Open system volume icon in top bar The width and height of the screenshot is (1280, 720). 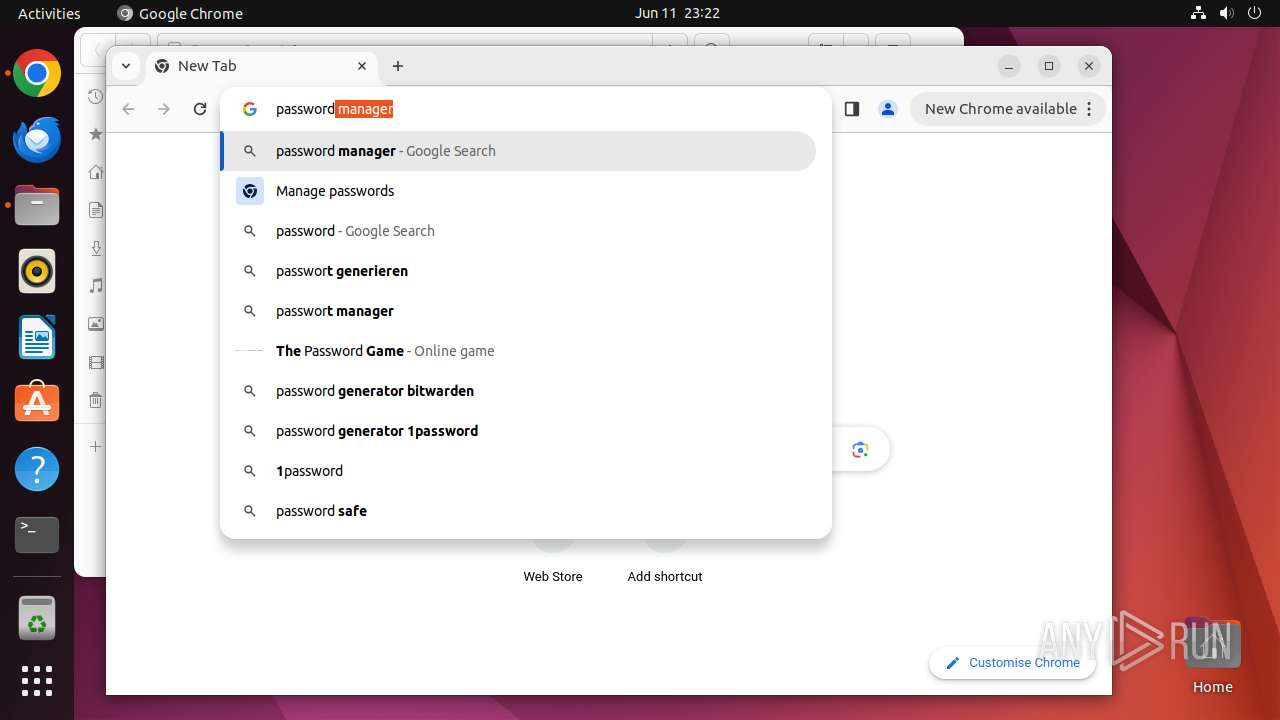pyautogui.click(x=1225, y=13)
